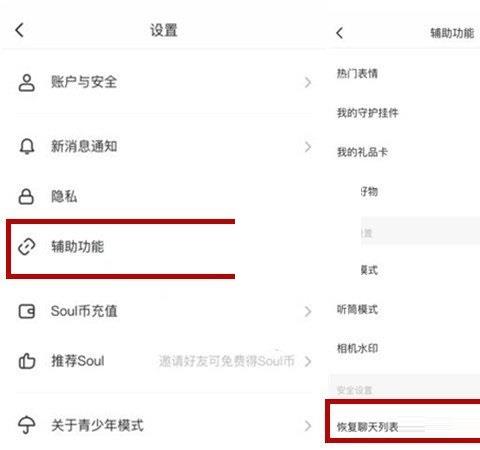Open the 隐私 settings entry
The image size is (480, 450).
click(x=163, y=196)
